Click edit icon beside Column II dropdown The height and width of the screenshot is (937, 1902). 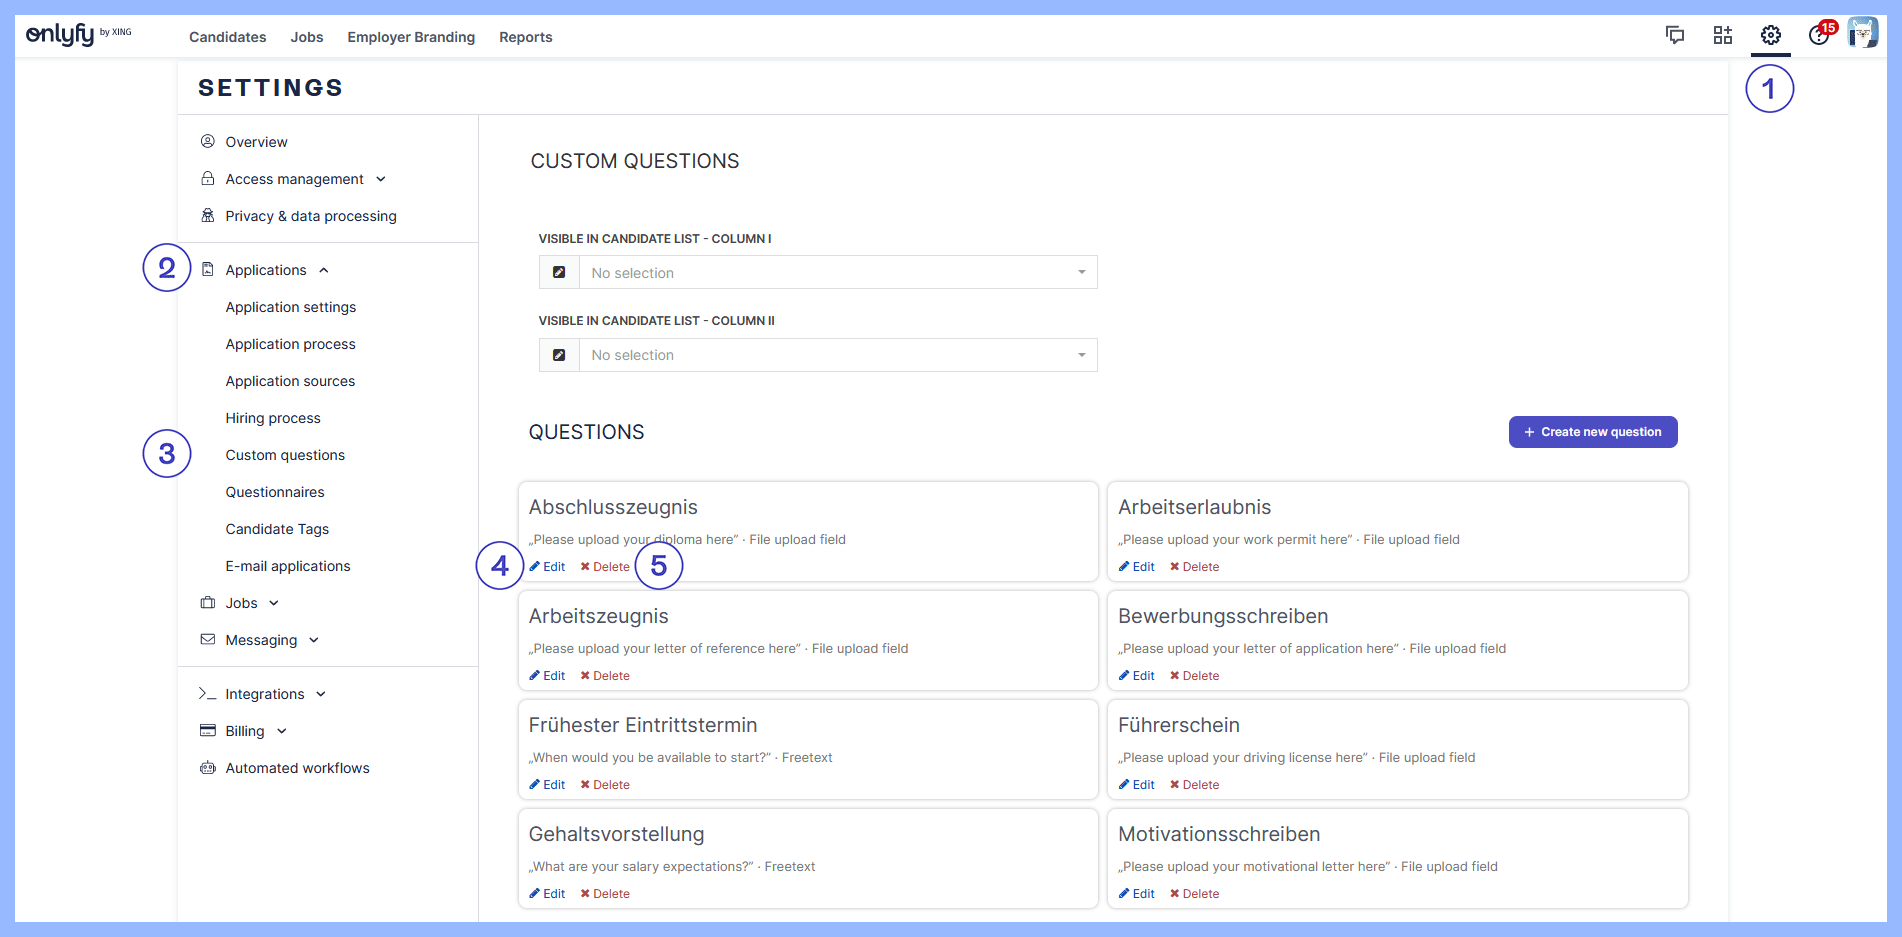coord(559,355)
